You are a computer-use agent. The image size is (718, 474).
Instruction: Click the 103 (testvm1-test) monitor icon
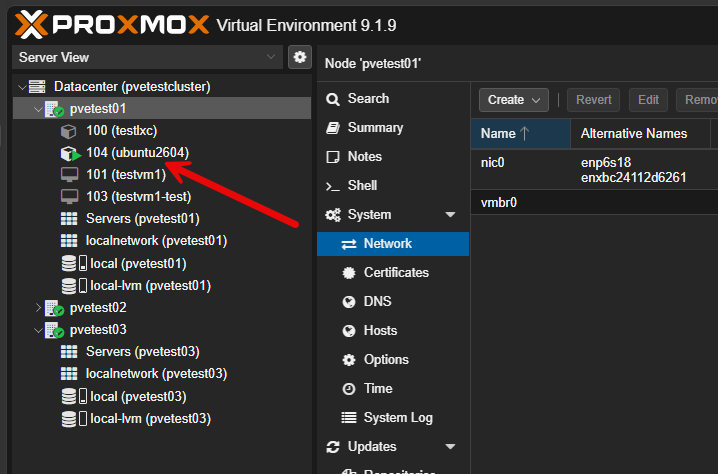(x=70, y=197)
